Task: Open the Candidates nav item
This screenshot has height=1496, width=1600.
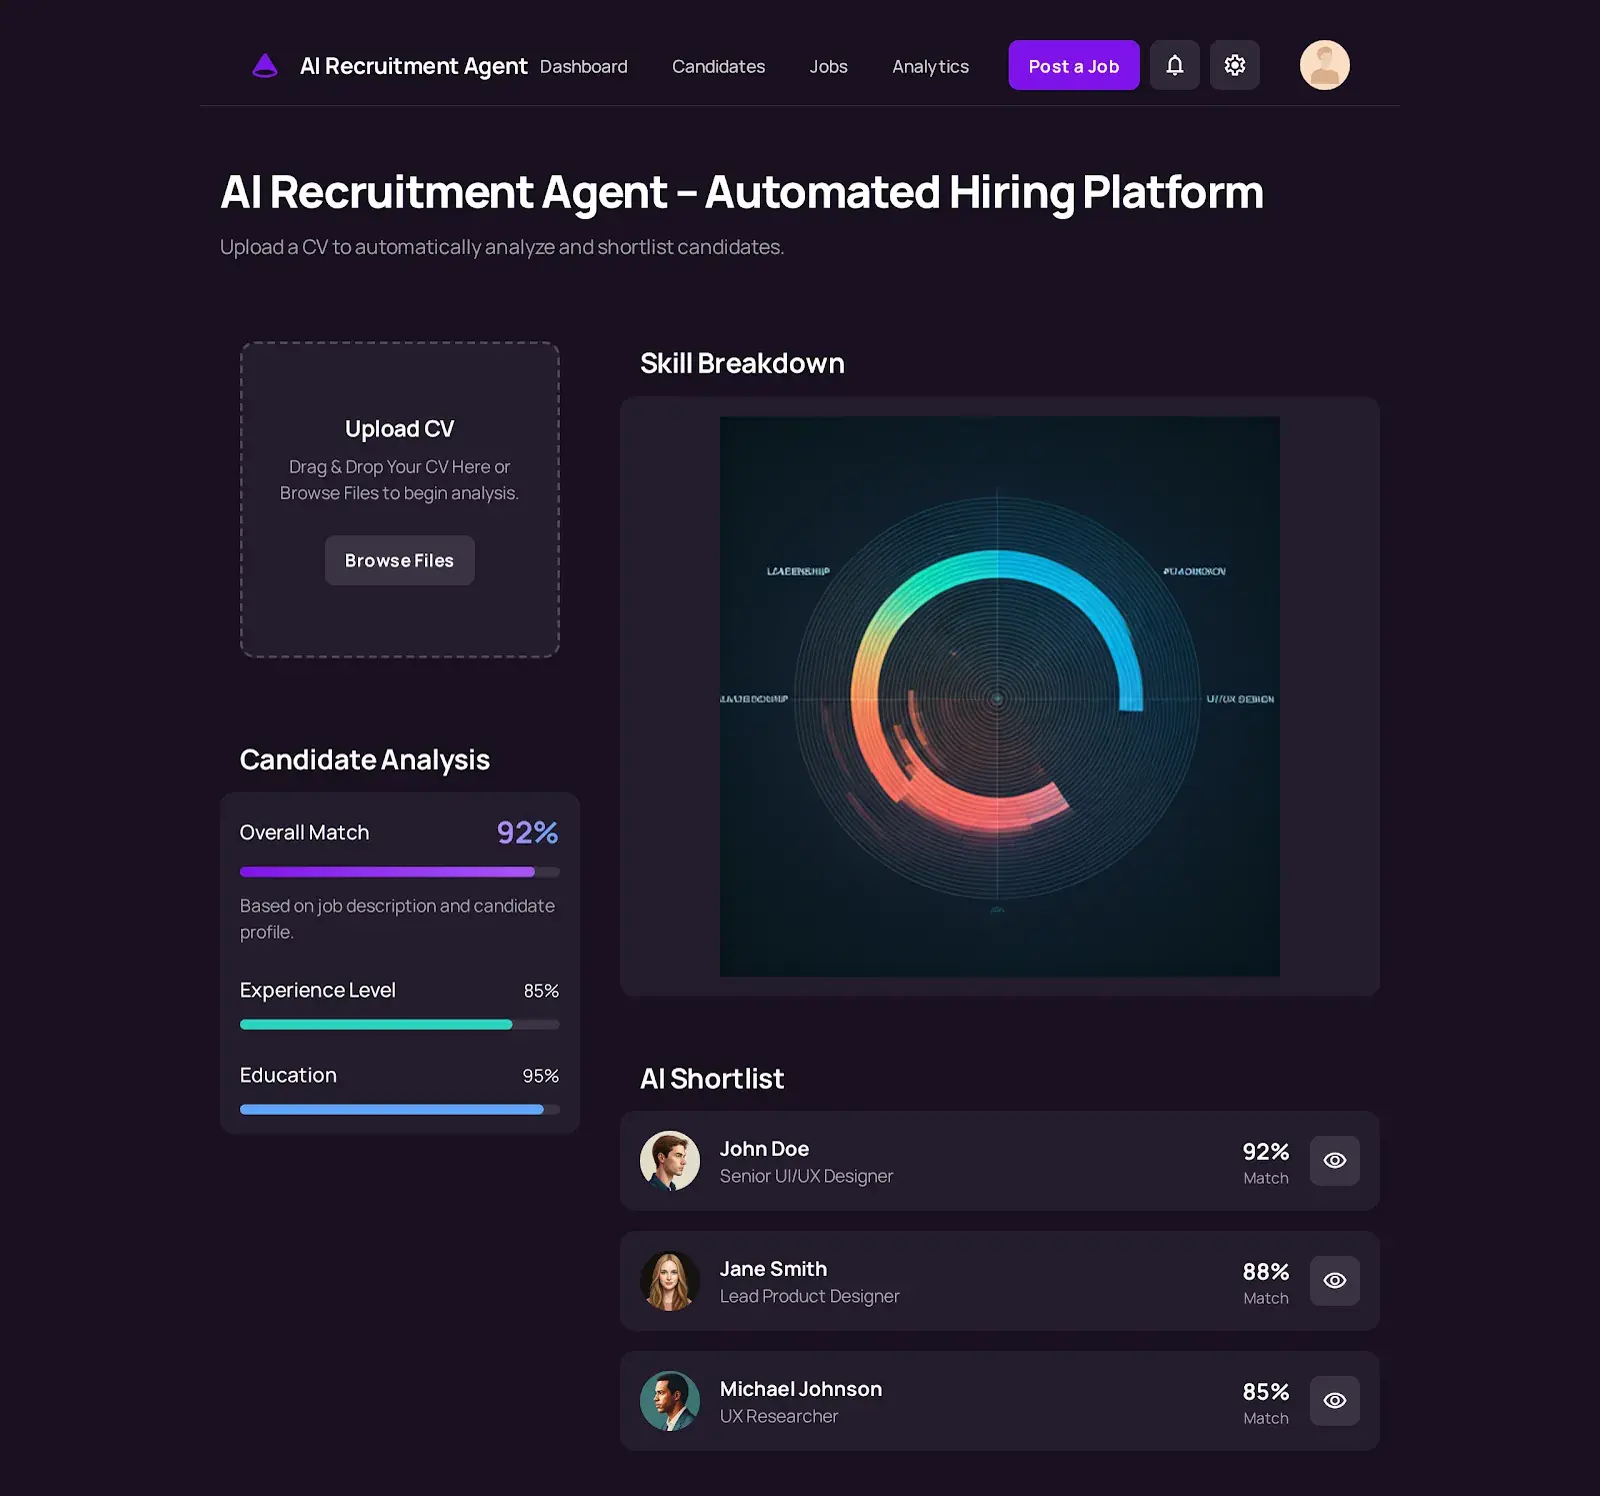Action: 718,66
